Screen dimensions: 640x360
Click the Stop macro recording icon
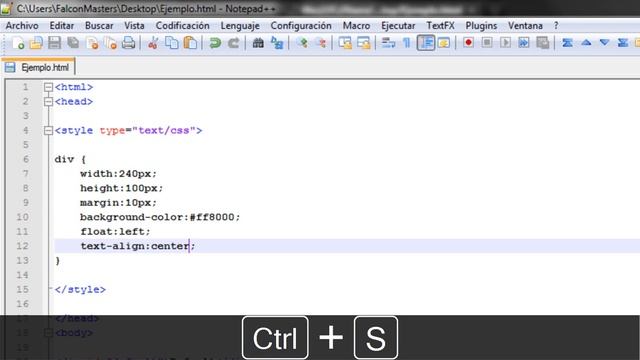tap(487, 42)
